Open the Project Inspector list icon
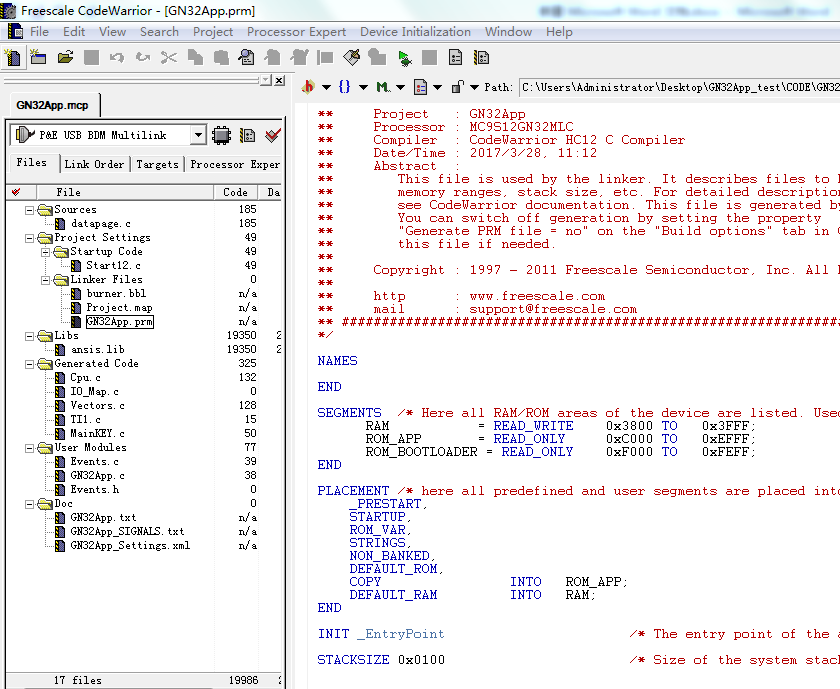840x689 pixels. [x=455, y=57]
